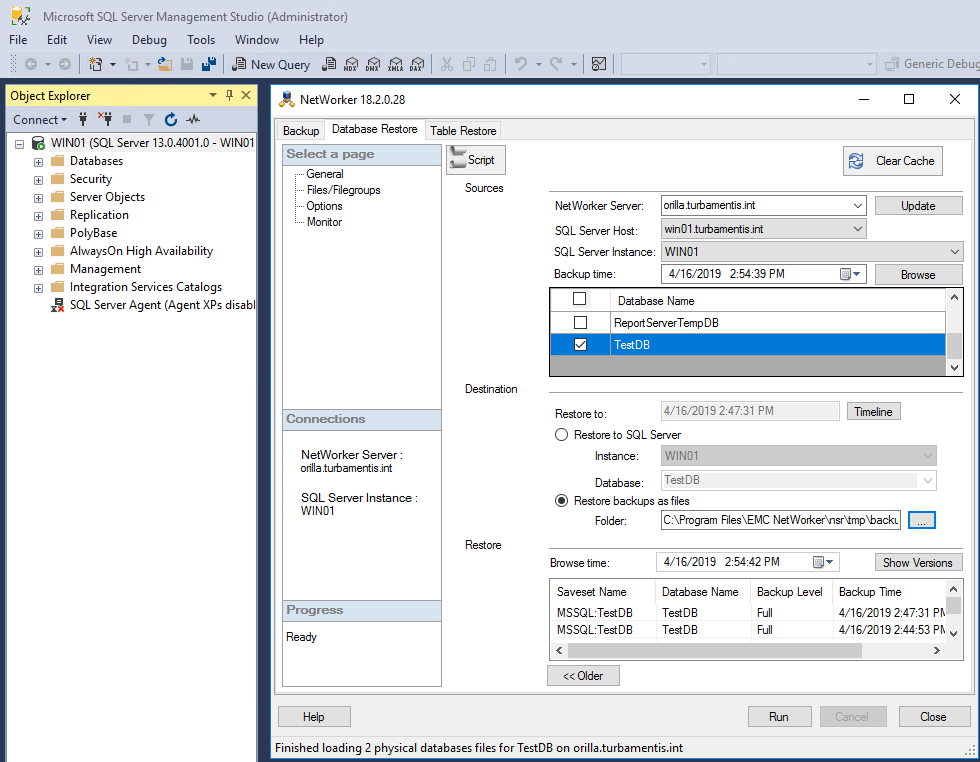Screen dimensions: 980x762
Task: Open the File menu
Action: (x=18, y=39)
